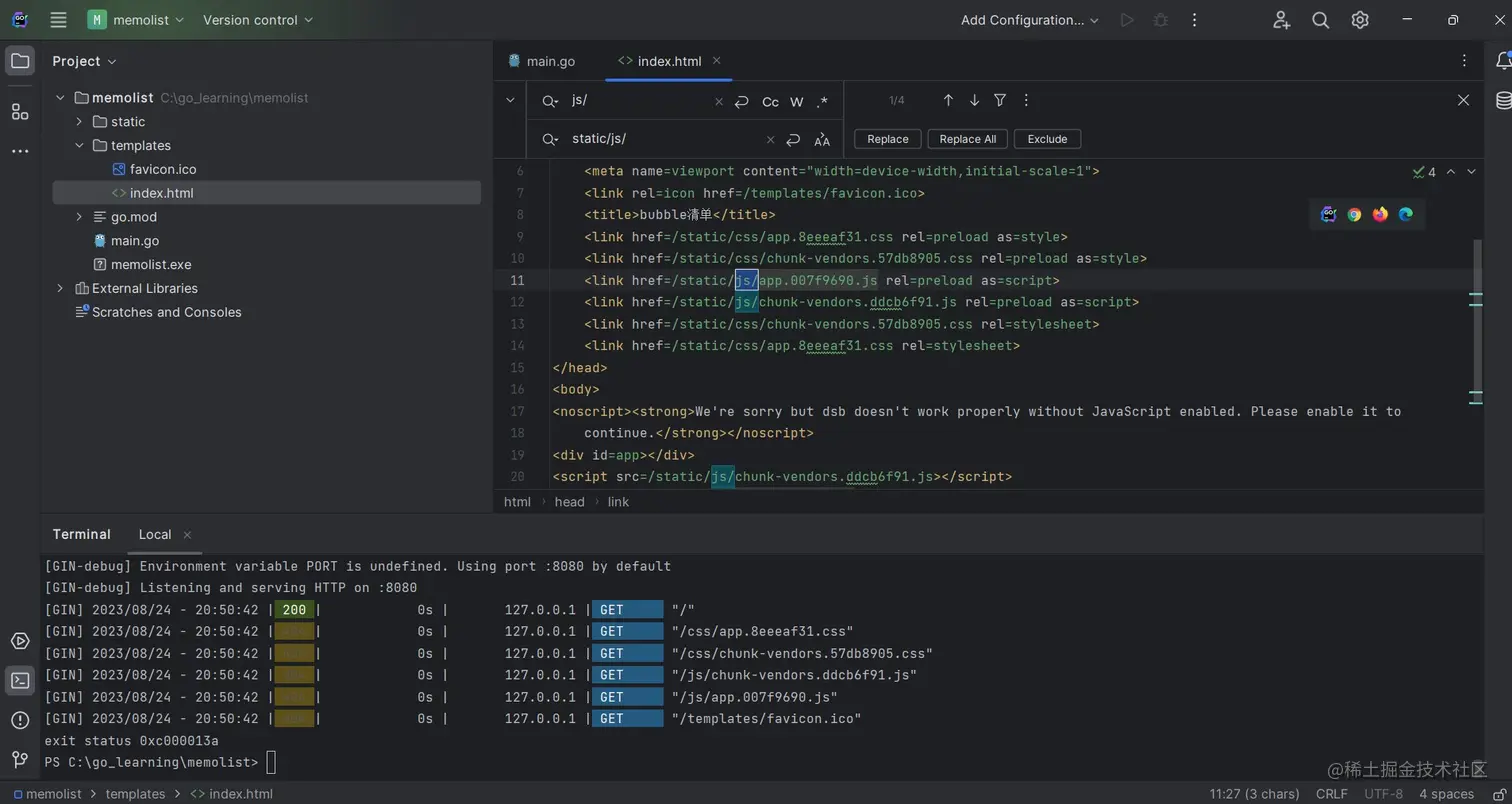Click the Search Everywhere magnifier icon
The height and width of the screenshot is (804, 1512).
(1320, 20)
